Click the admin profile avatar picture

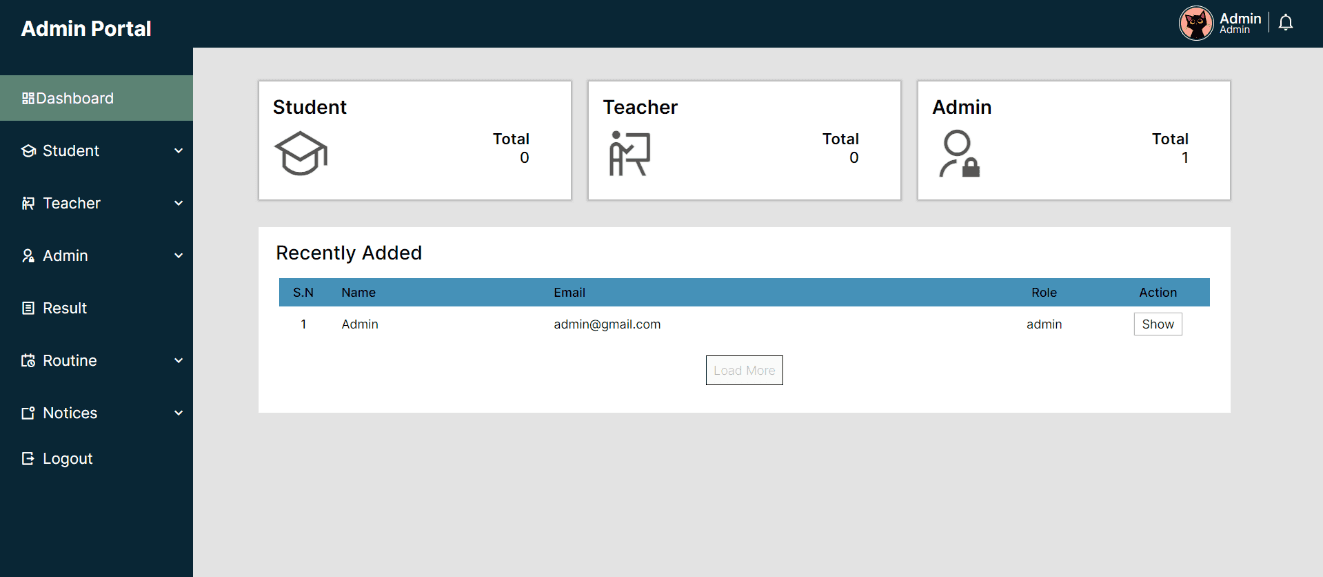[1196, 21]
